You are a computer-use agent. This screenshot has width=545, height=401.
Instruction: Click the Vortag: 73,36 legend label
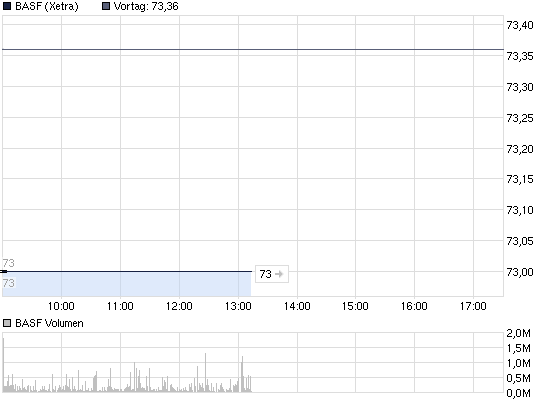click(146, 6)
